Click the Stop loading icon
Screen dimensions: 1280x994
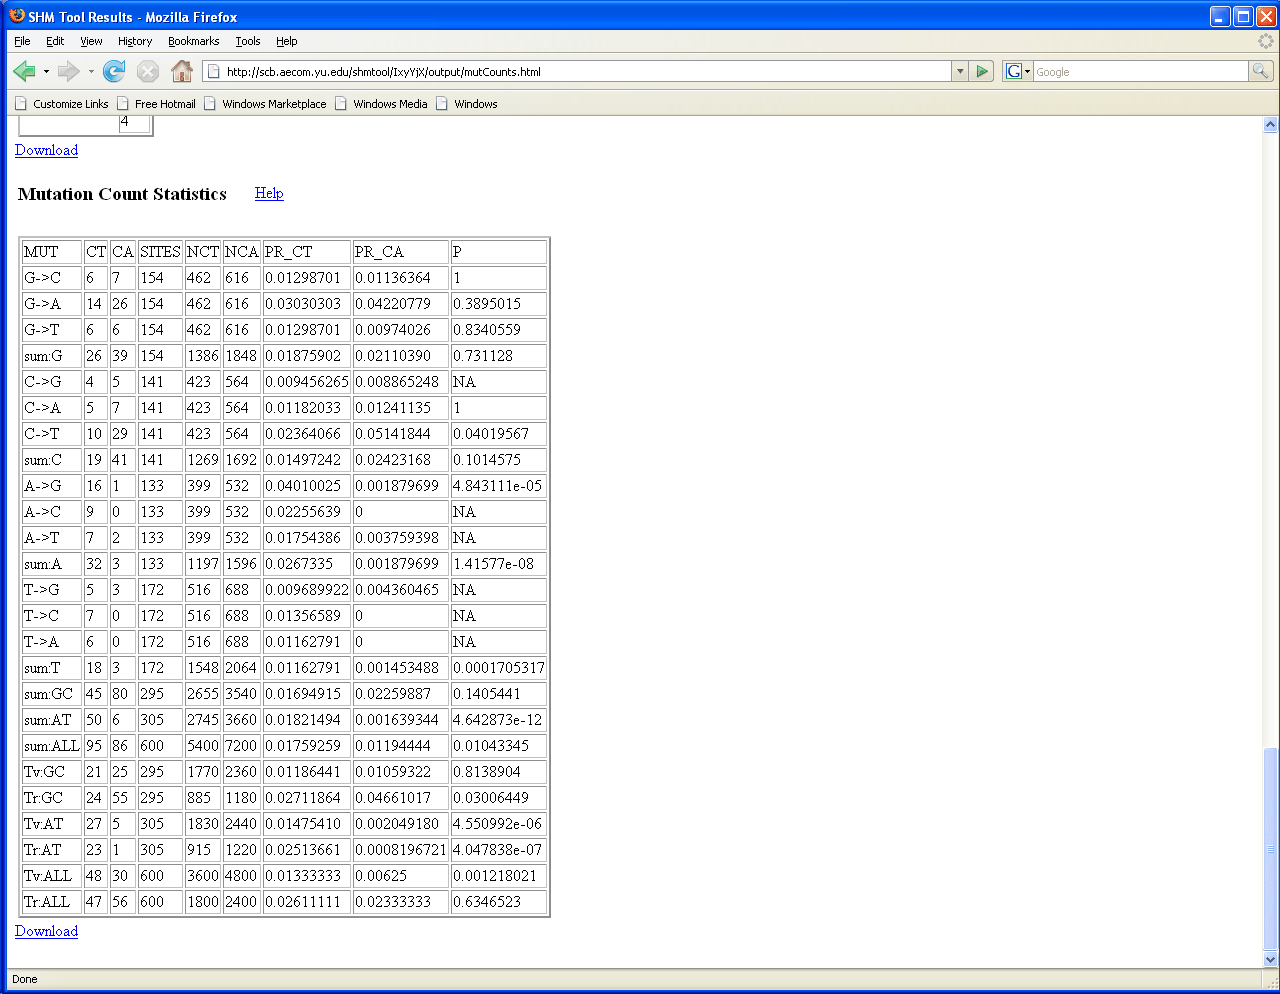(x=148, y=71)
